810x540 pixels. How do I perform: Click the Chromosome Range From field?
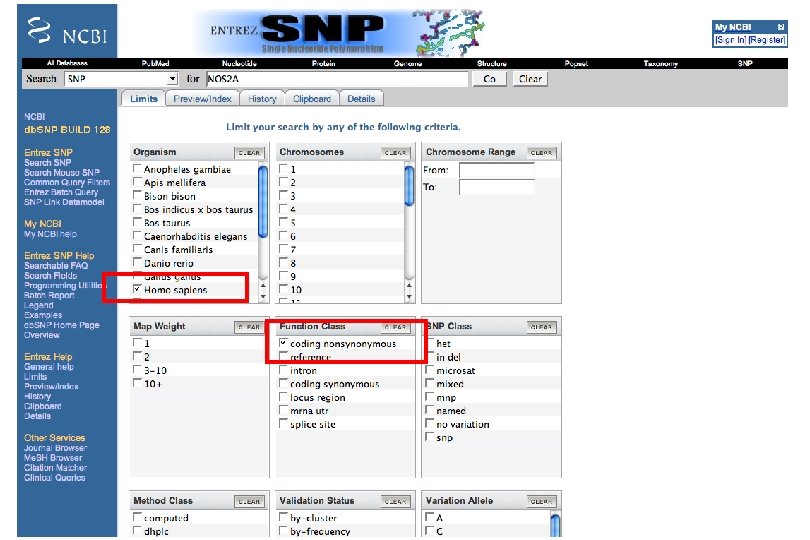pos(496,171)
